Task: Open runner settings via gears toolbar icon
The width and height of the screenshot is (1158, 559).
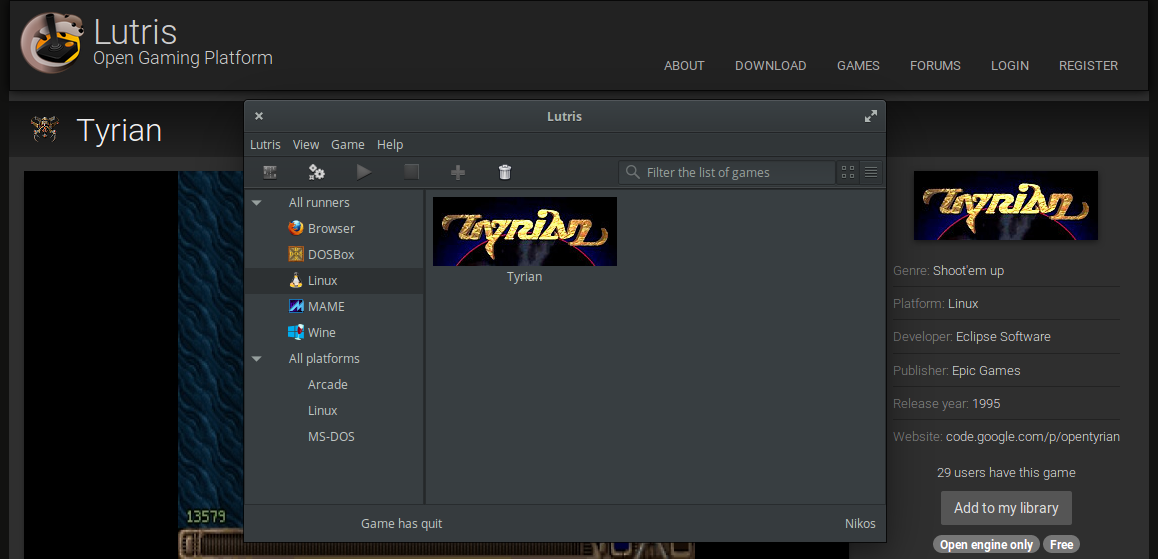Action: click(x=317, y=172)
